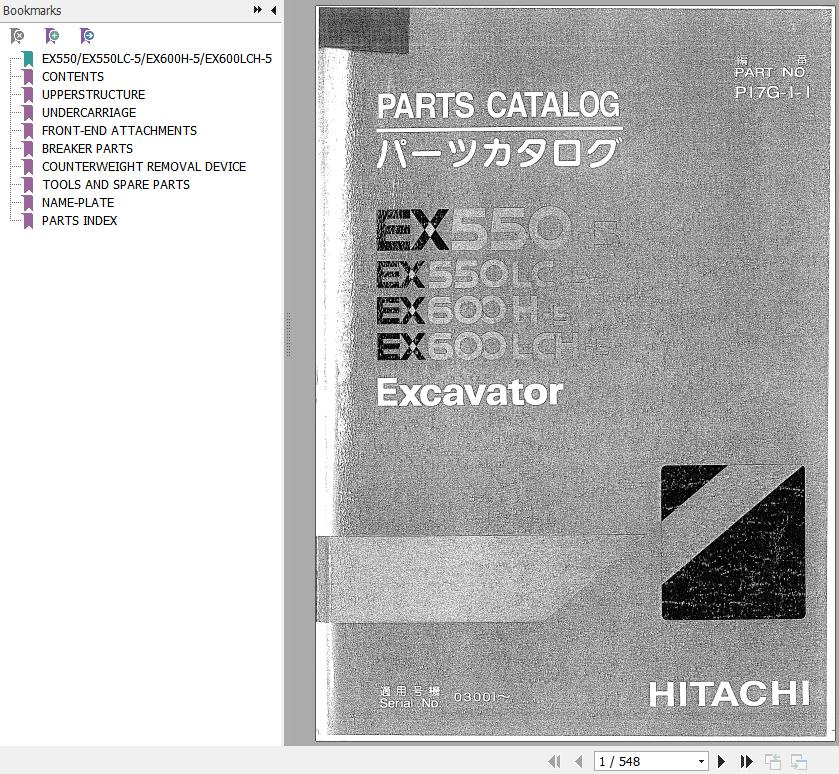Image resolution: width=839 pixels, height=774 pixels.
Task: Click the HITACHI text on the cover
Action: [729, 694]
